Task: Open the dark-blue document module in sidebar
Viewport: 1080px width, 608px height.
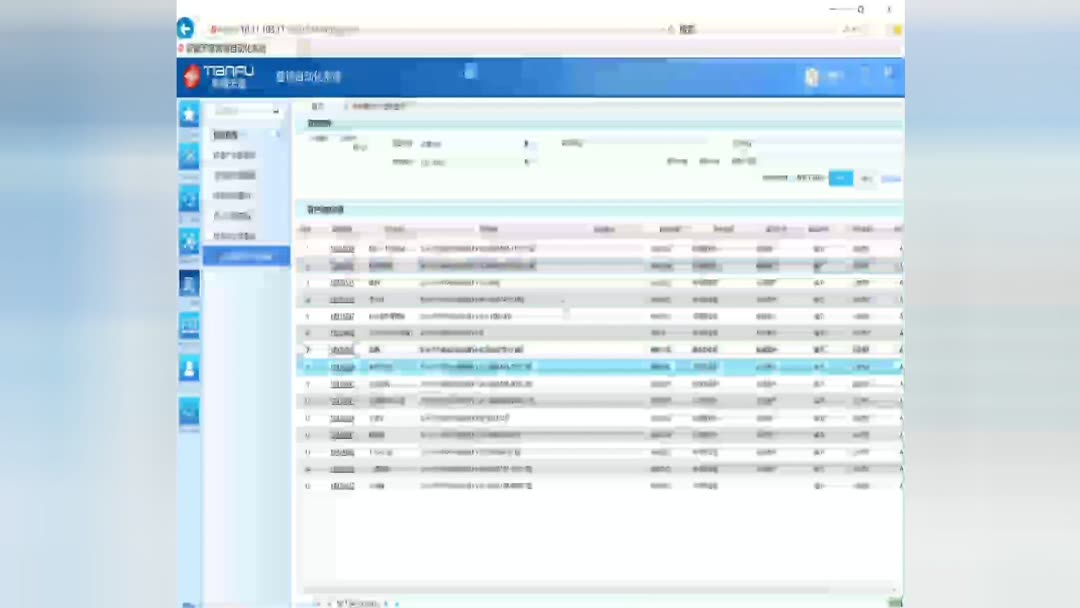Action: (x=189, y=284)
